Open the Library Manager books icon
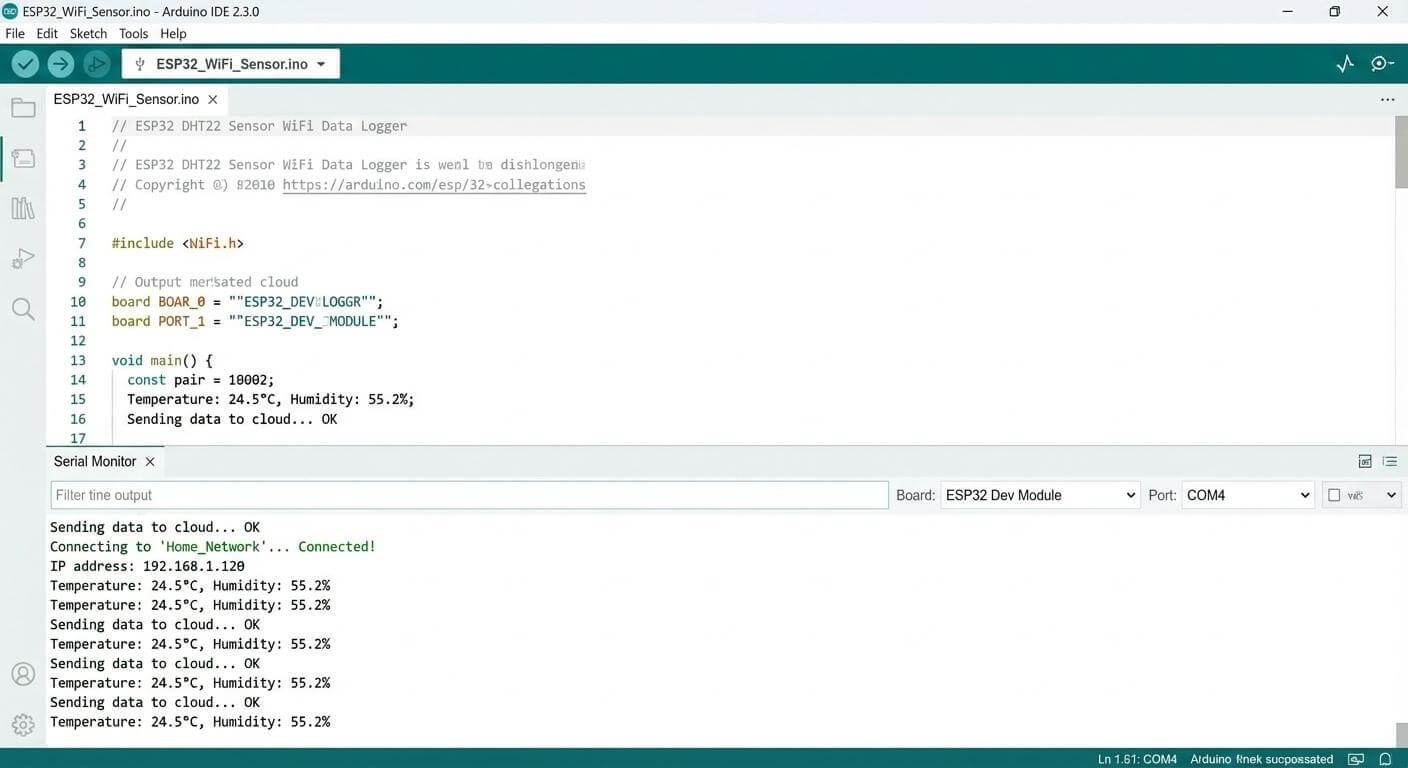The width and height of the screenshot is (1408, 768). [x=23, y=208]
